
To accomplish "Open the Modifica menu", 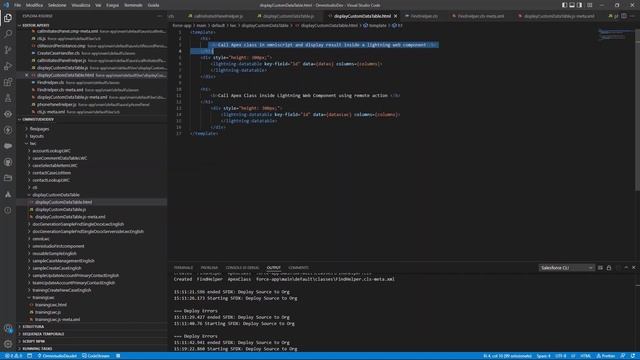I will coord(34,5).
